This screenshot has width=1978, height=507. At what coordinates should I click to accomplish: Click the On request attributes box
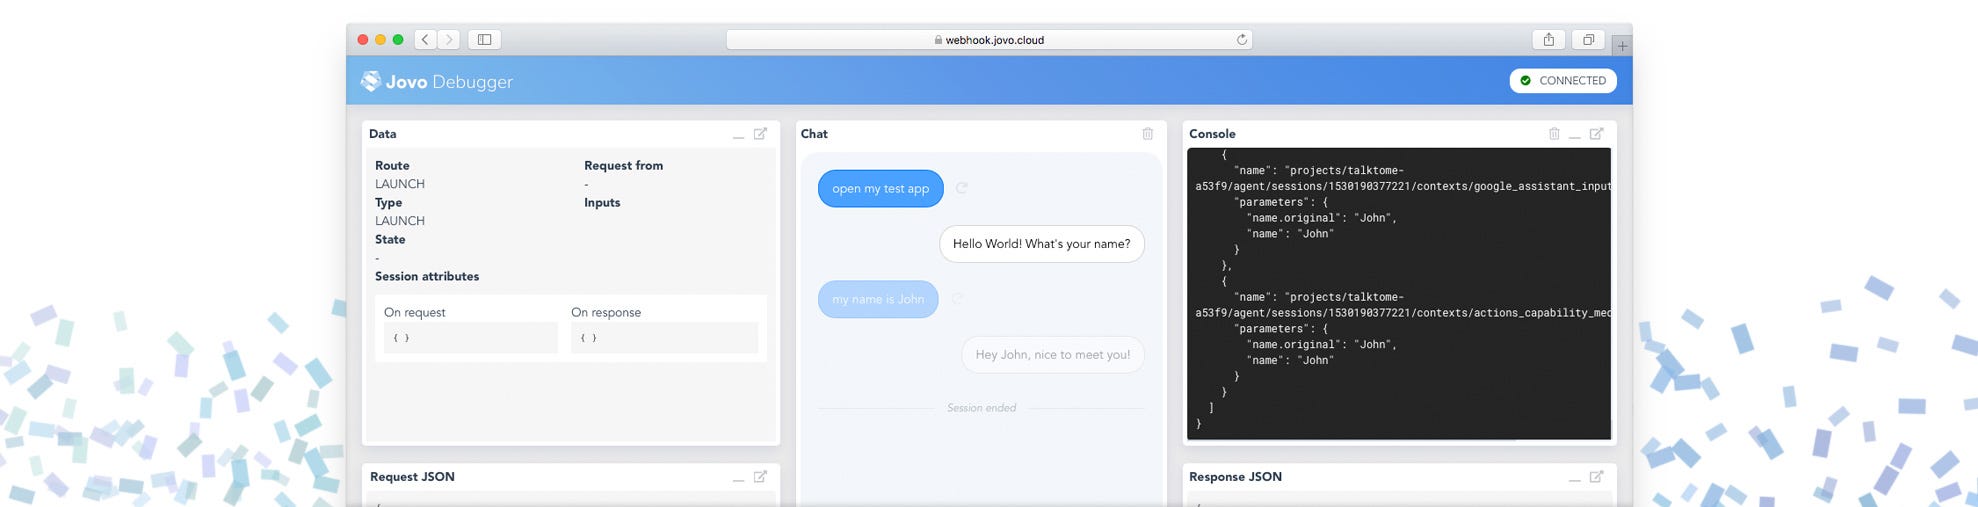[x=470, y=338]
